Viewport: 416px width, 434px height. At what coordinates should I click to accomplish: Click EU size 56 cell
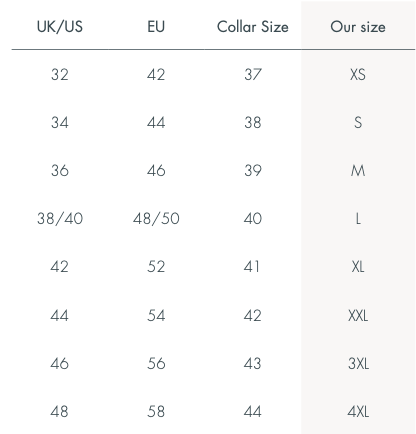[156, 363]
